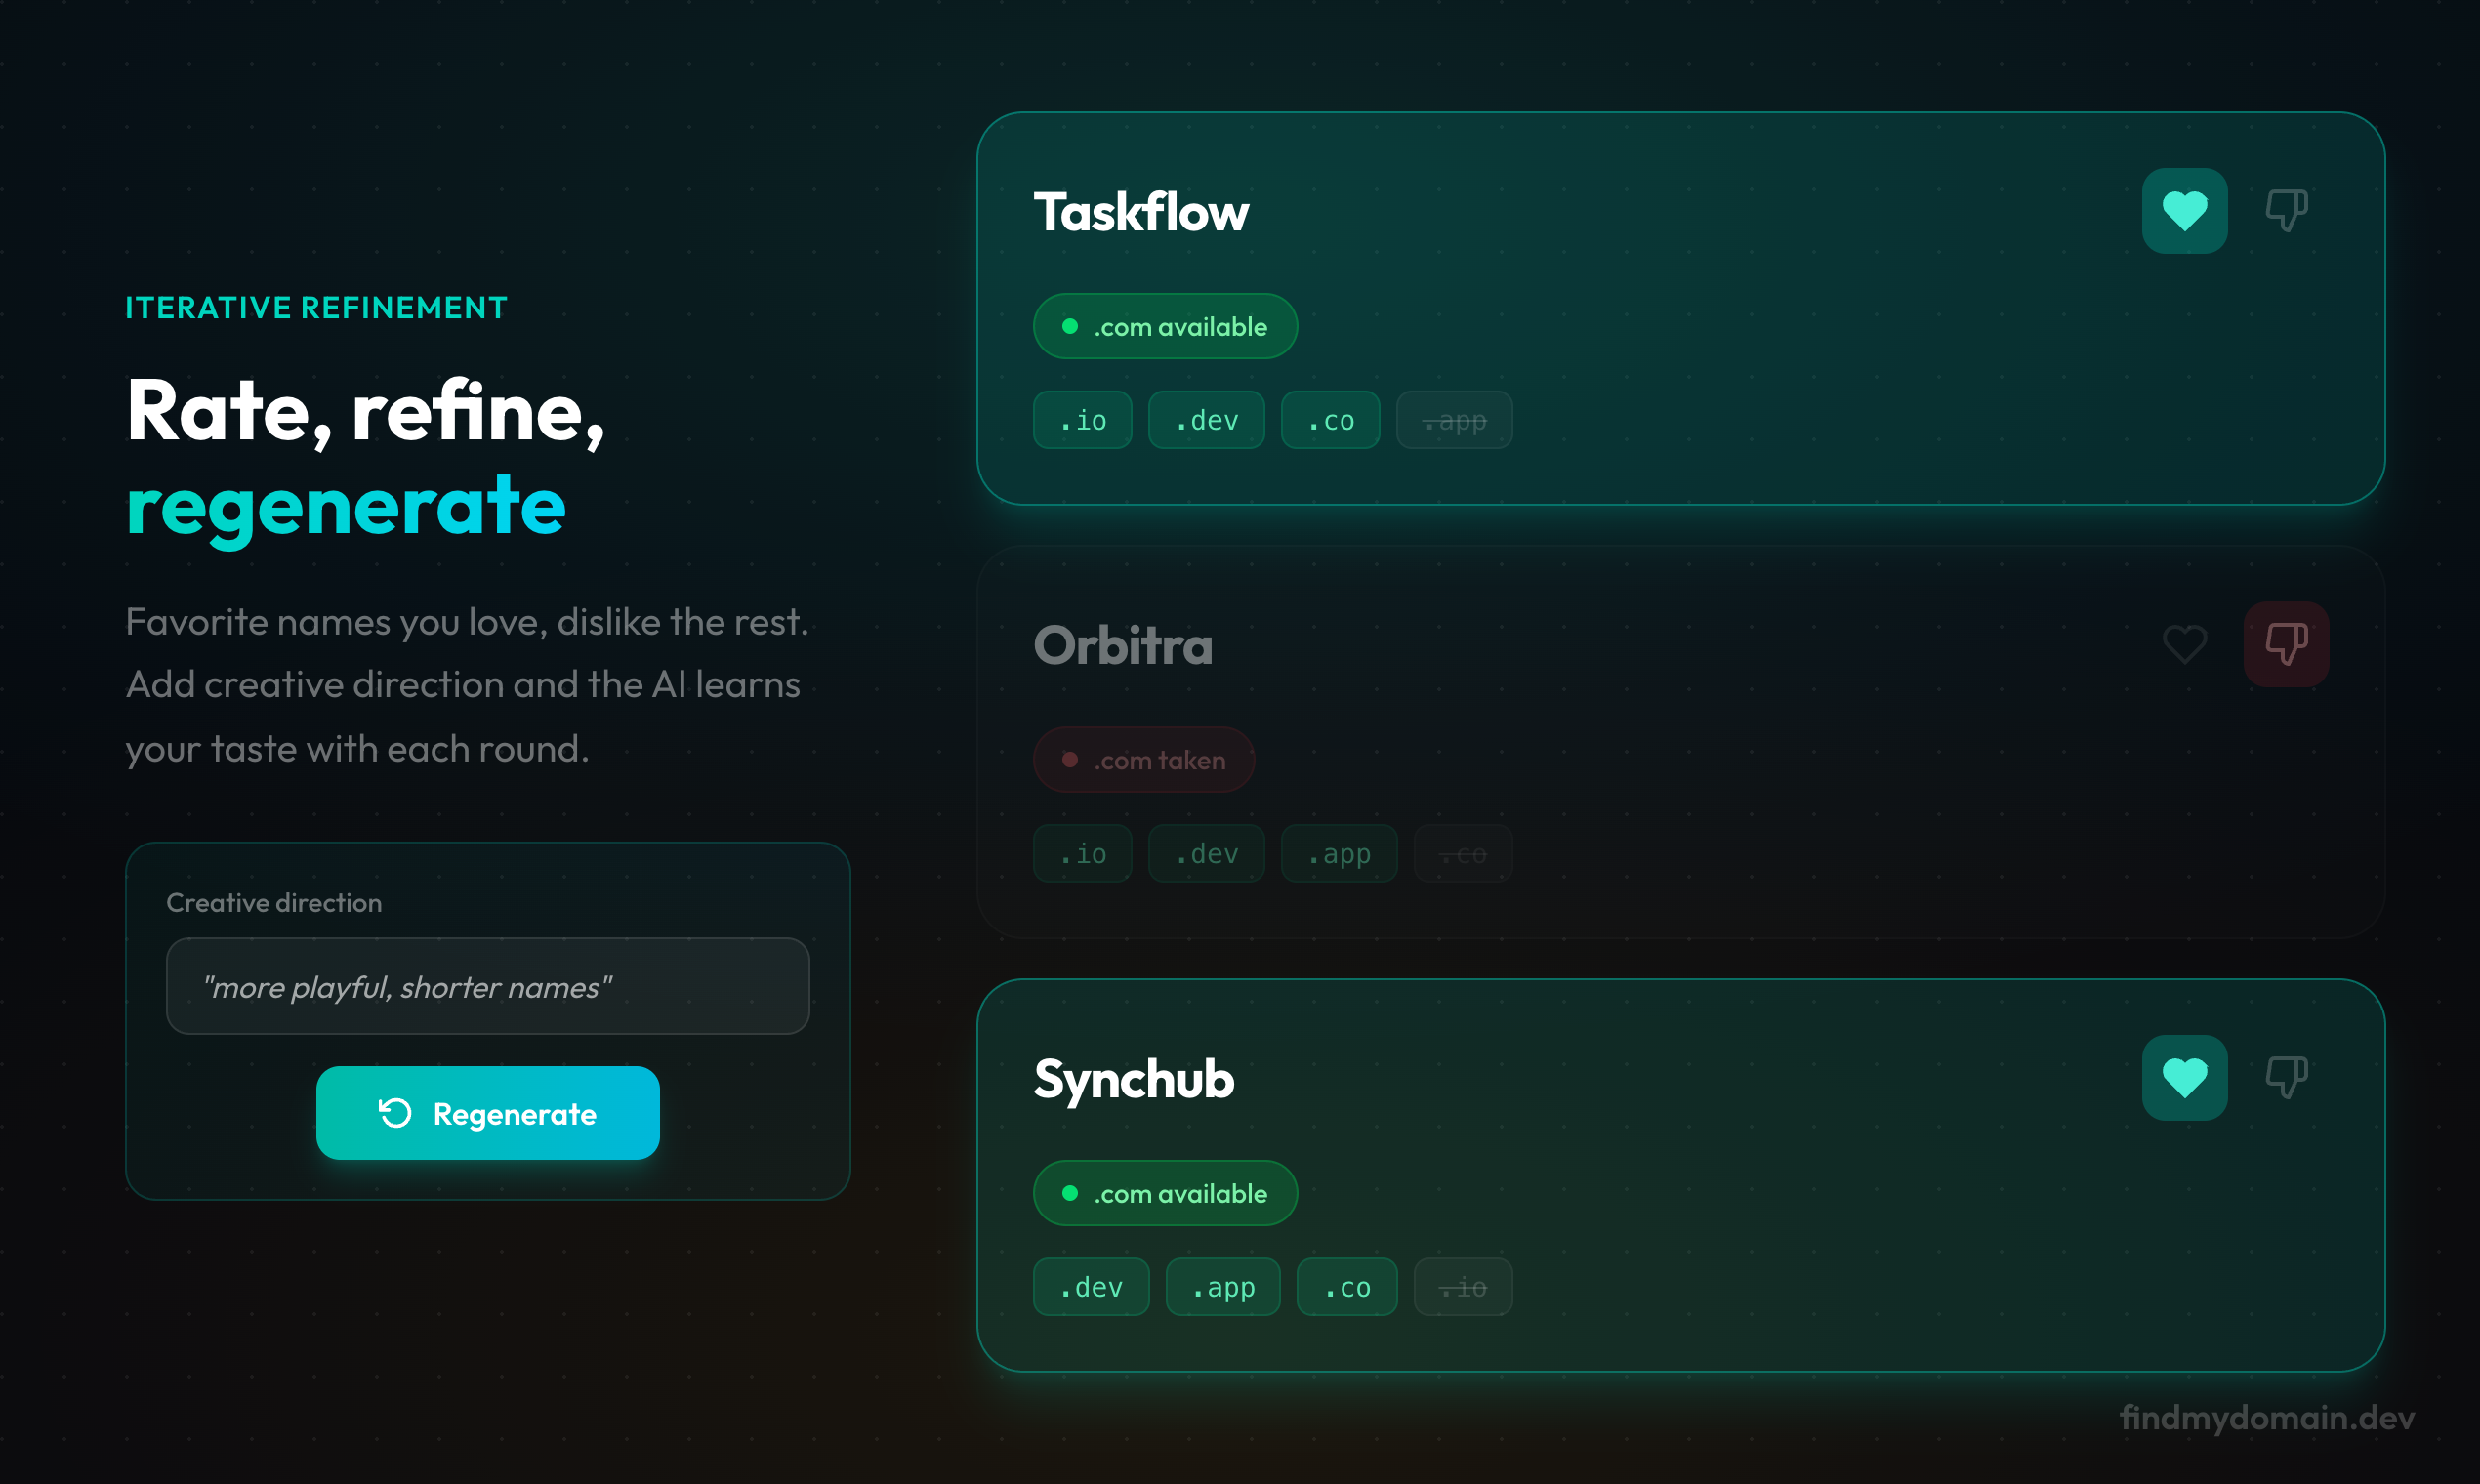
Task: Expand the .app chip under Orbitra
Action: pos(1339,854)
